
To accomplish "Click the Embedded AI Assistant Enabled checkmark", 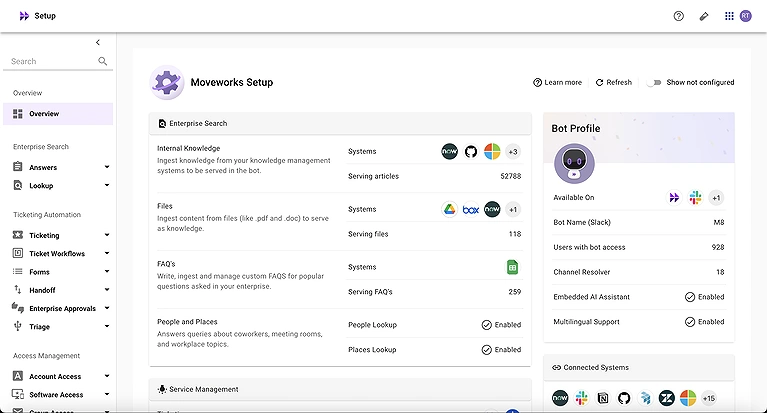I will click(x=690, y=297).
